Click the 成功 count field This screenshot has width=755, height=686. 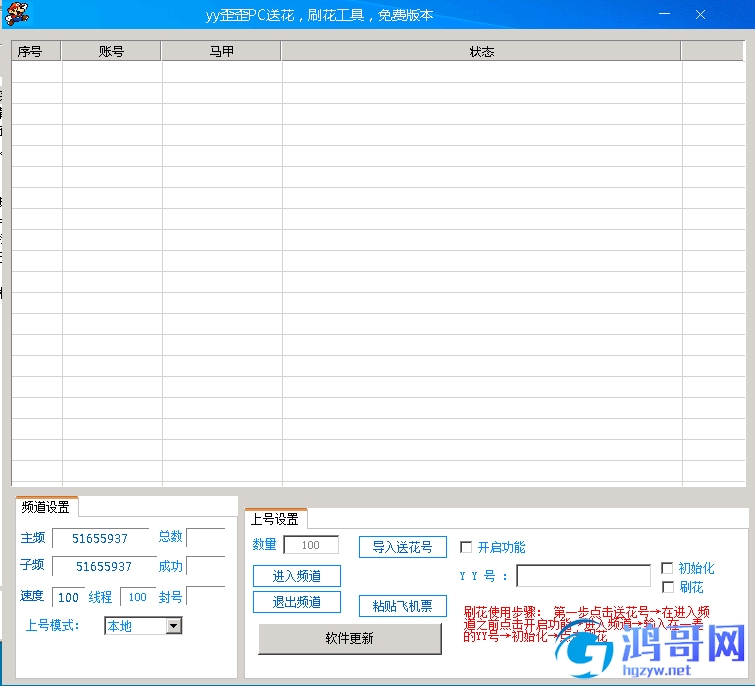click(x=206, y=566)
